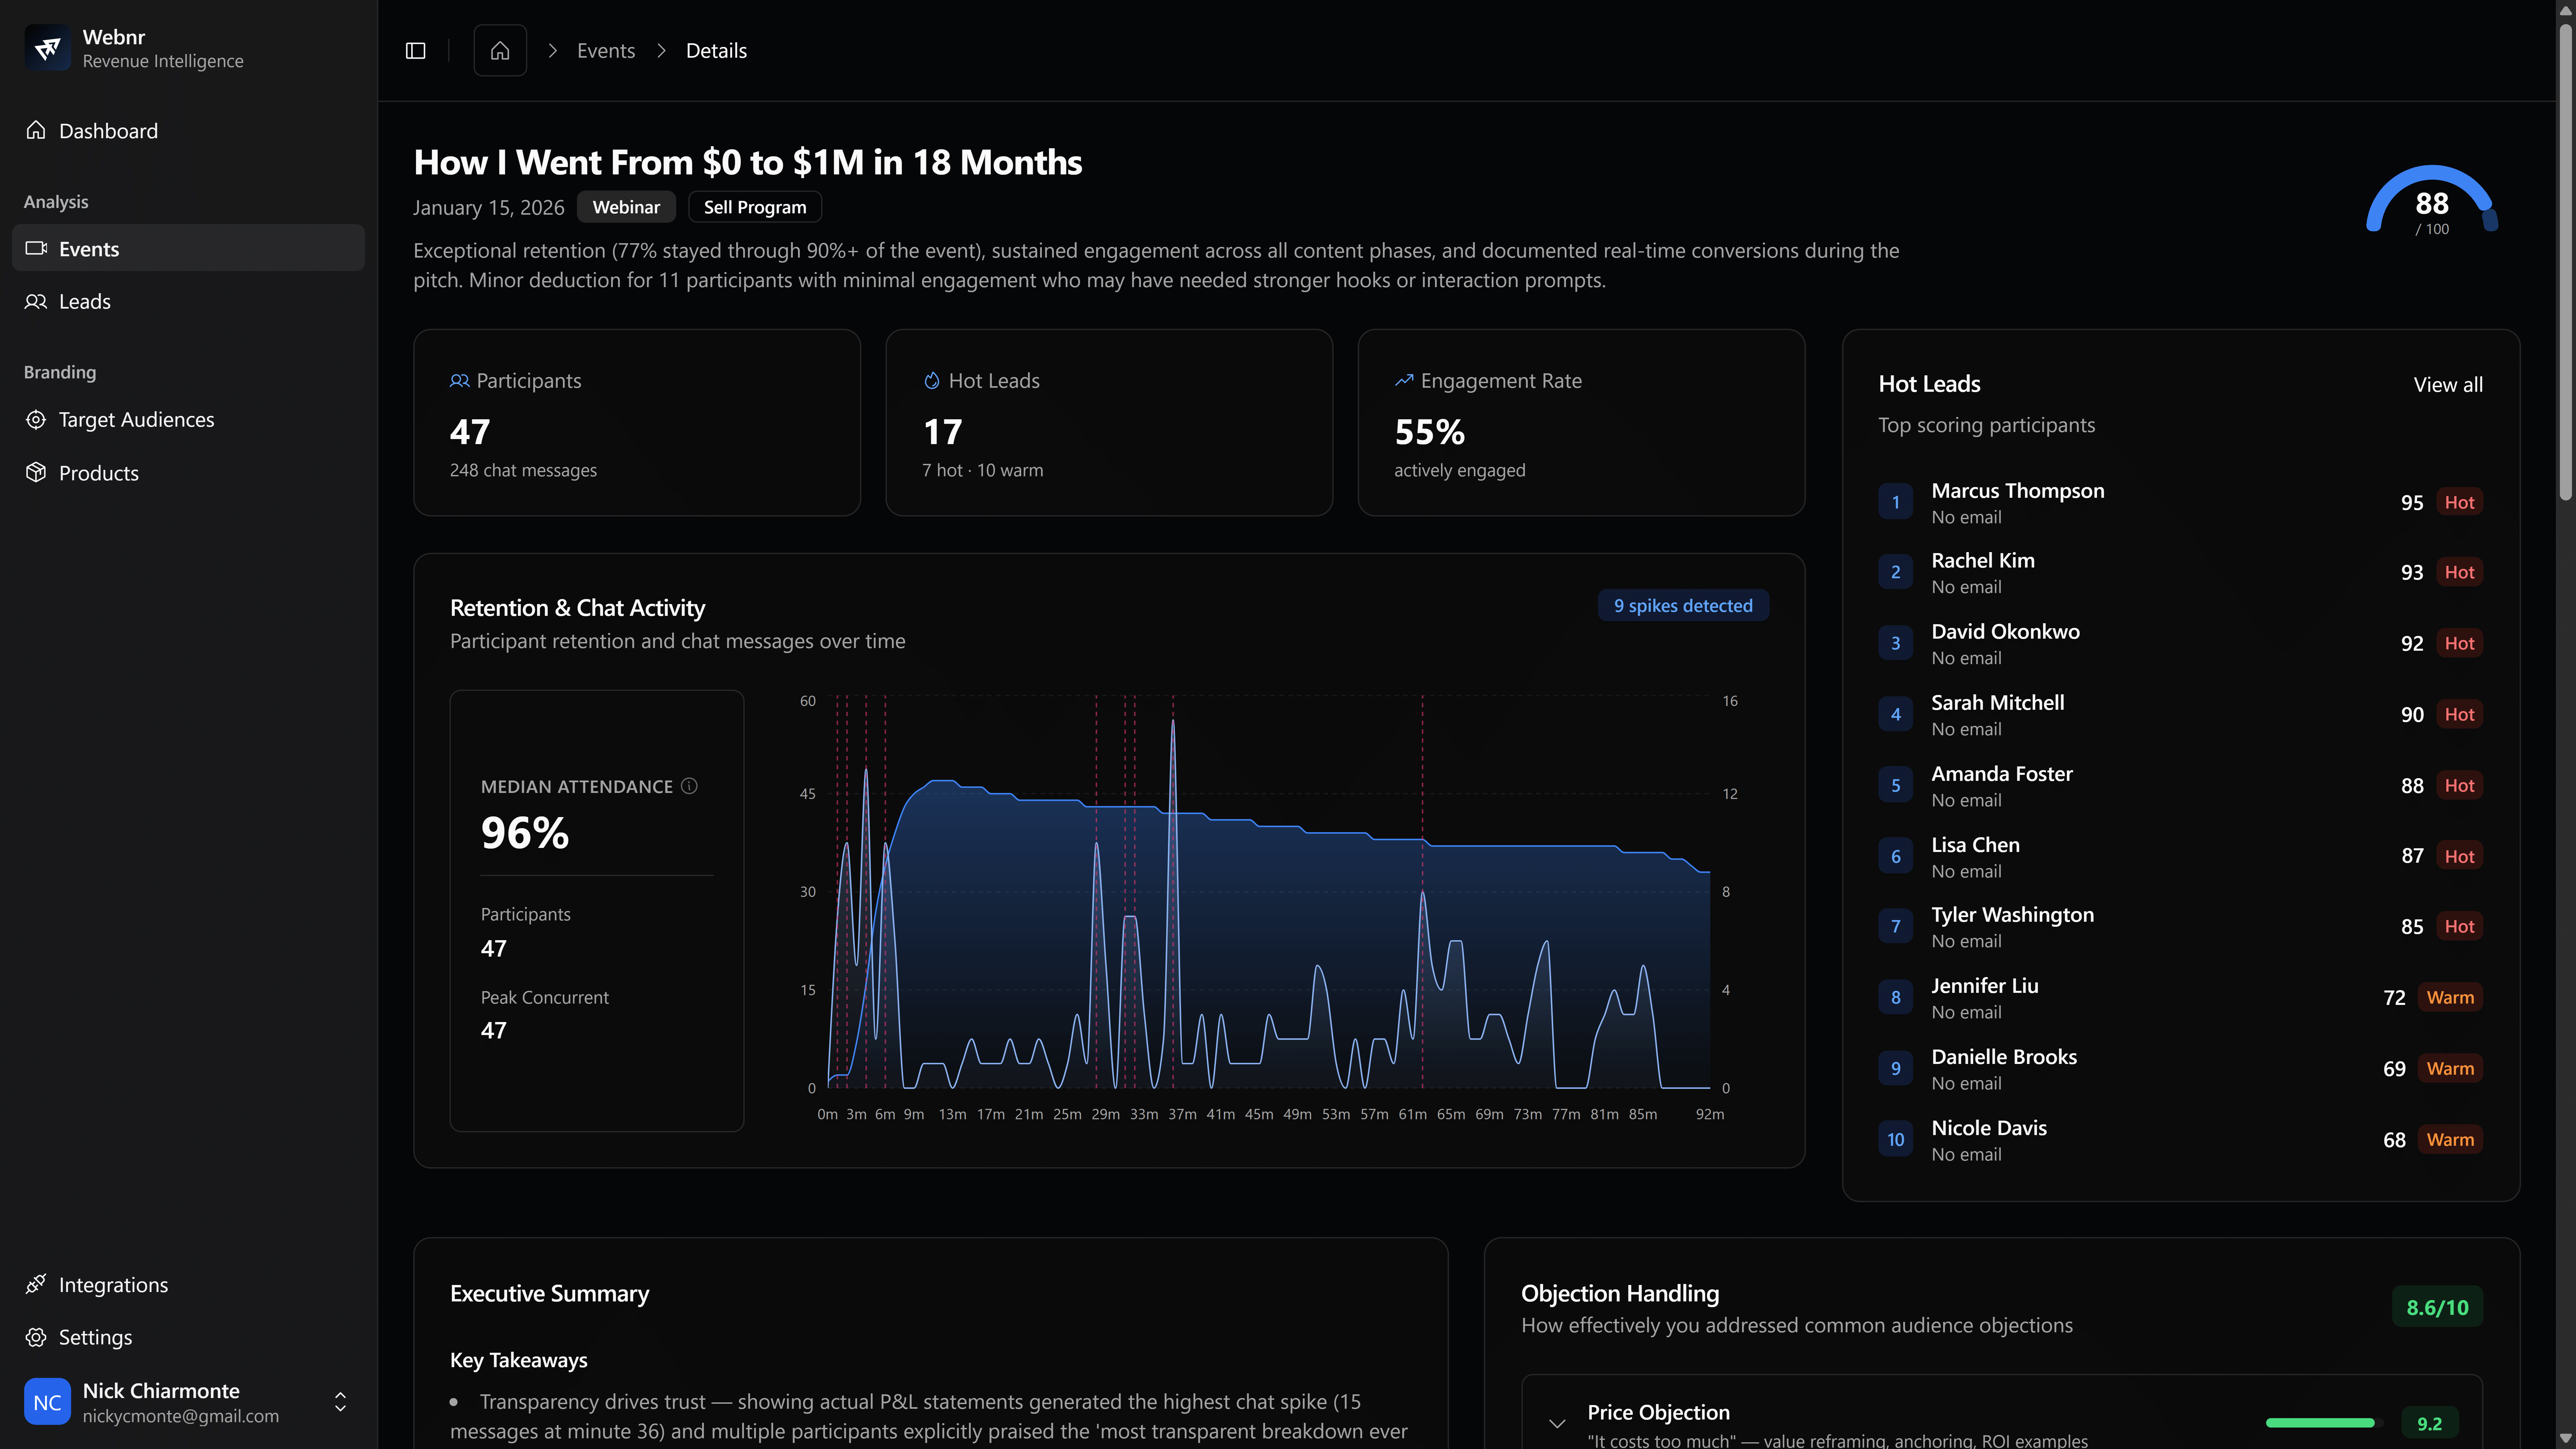The image size is (2576, 1449).
Task: Click the Events breadcrumb link
Action: point(606,51)
